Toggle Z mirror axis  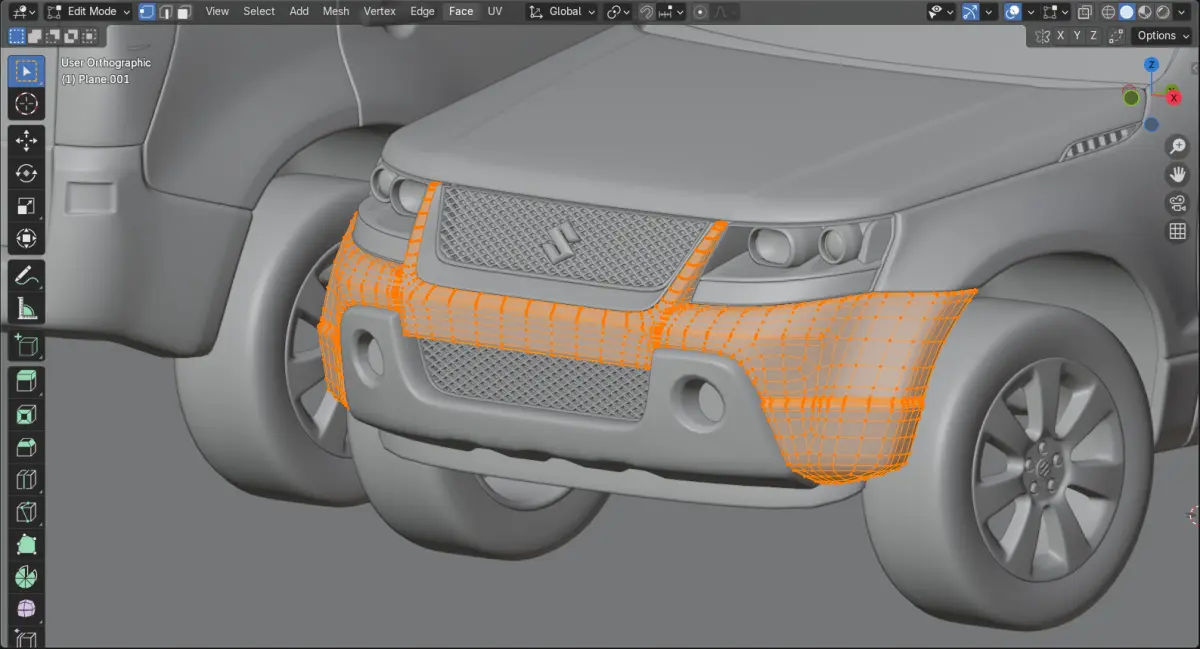pyautogui.click(x=1093, y=36)
